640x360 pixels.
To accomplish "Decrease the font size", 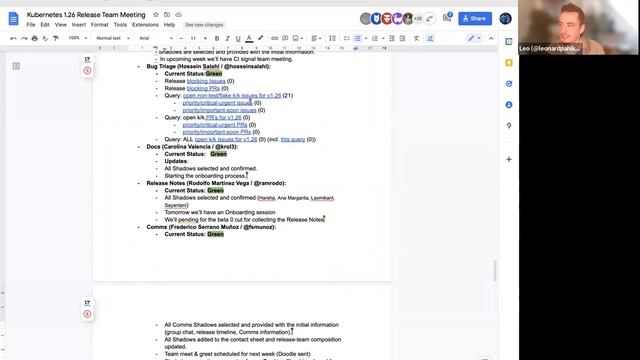I will click(x=181, y=38).
